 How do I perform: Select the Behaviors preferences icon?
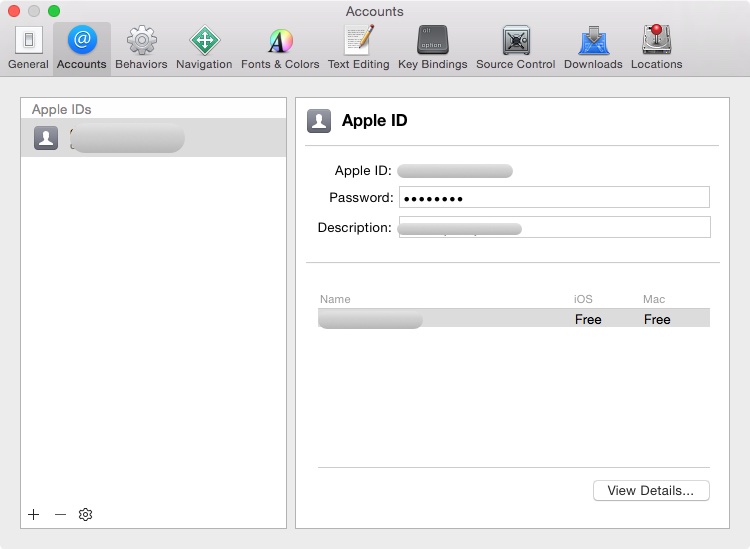(141, 48)
